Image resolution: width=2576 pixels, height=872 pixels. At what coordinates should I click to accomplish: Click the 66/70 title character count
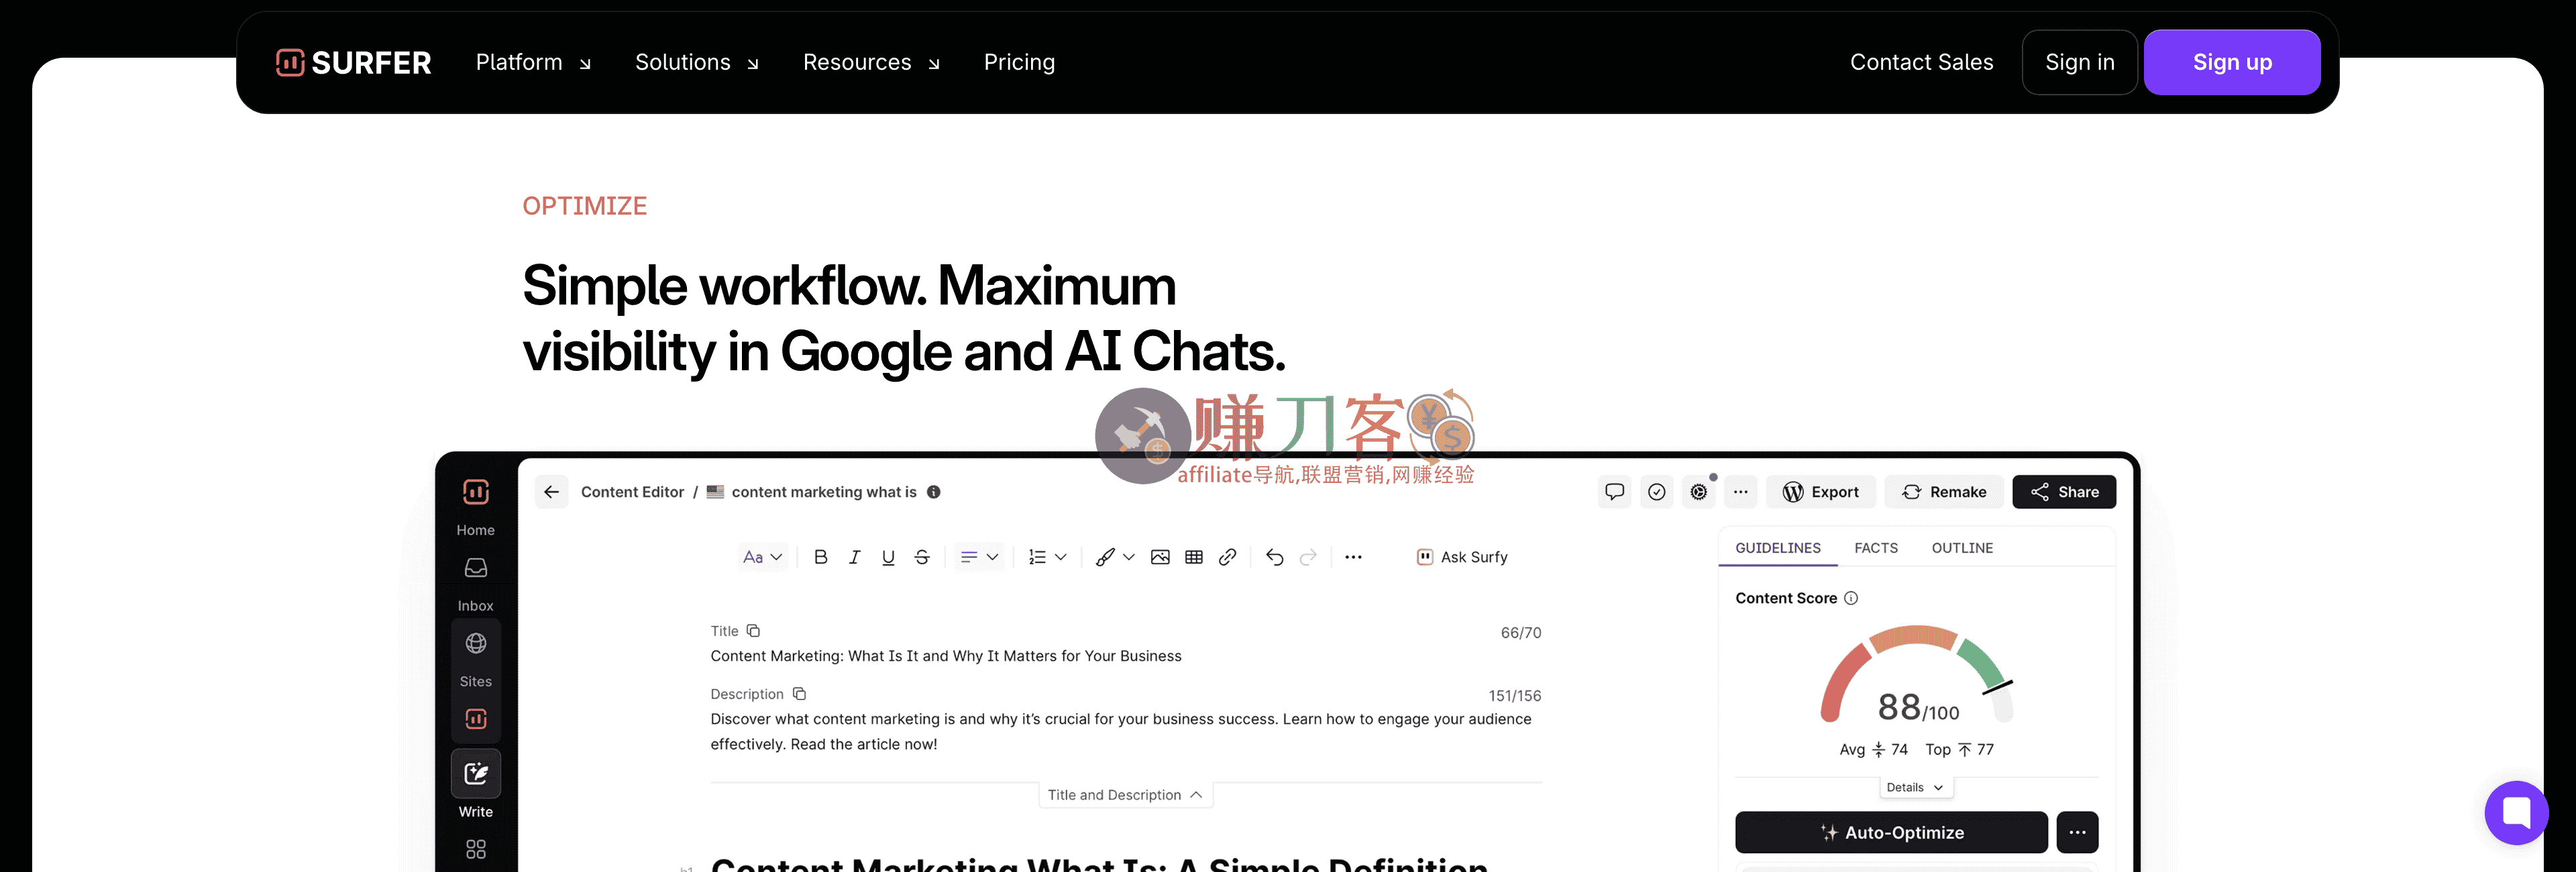coord(1521,632)
